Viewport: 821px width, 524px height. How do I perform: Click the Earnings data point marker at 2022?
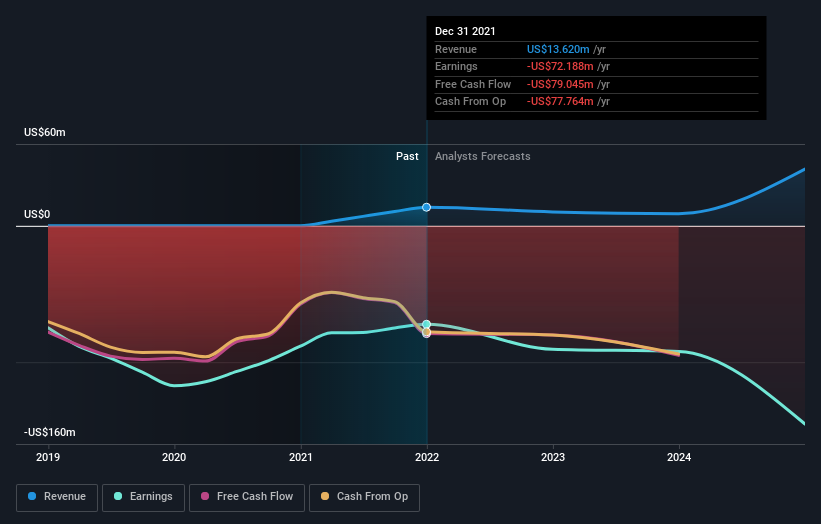pyautogui.click(x=427, y=325)
